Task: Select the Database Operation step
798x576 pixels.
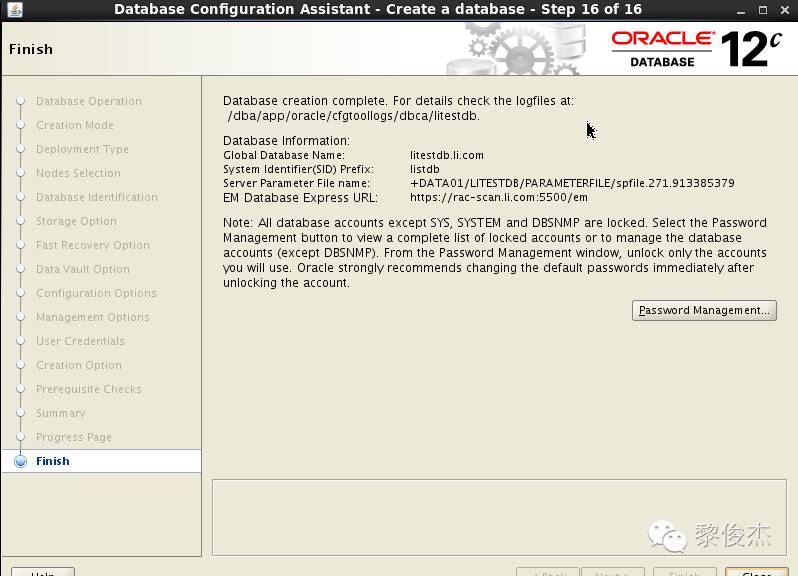Action: (x=89, y=101)
